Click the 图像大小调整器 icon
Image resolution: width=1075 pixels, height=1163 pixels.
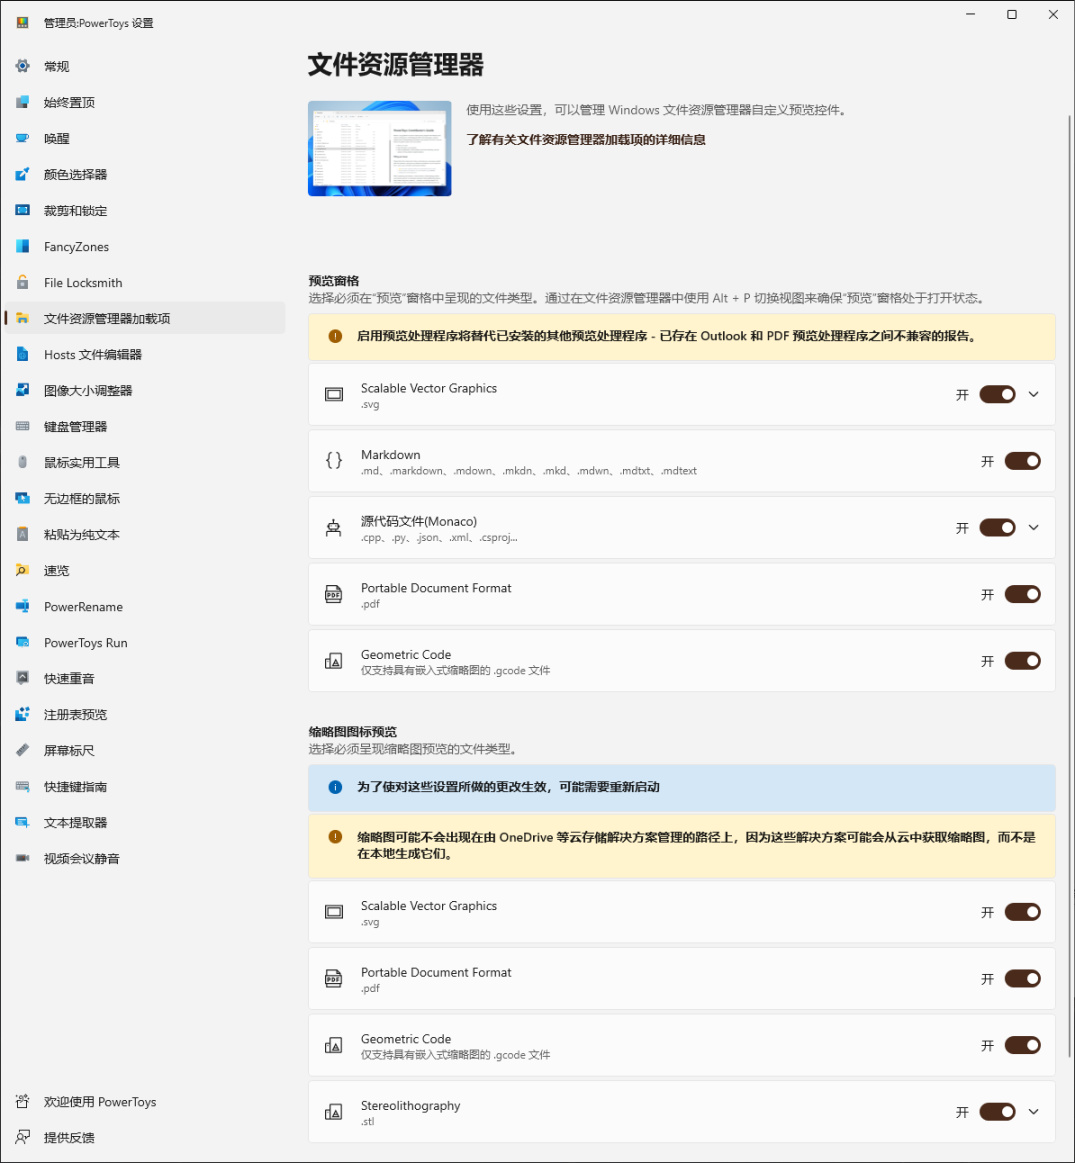click(x=22, y=390)
